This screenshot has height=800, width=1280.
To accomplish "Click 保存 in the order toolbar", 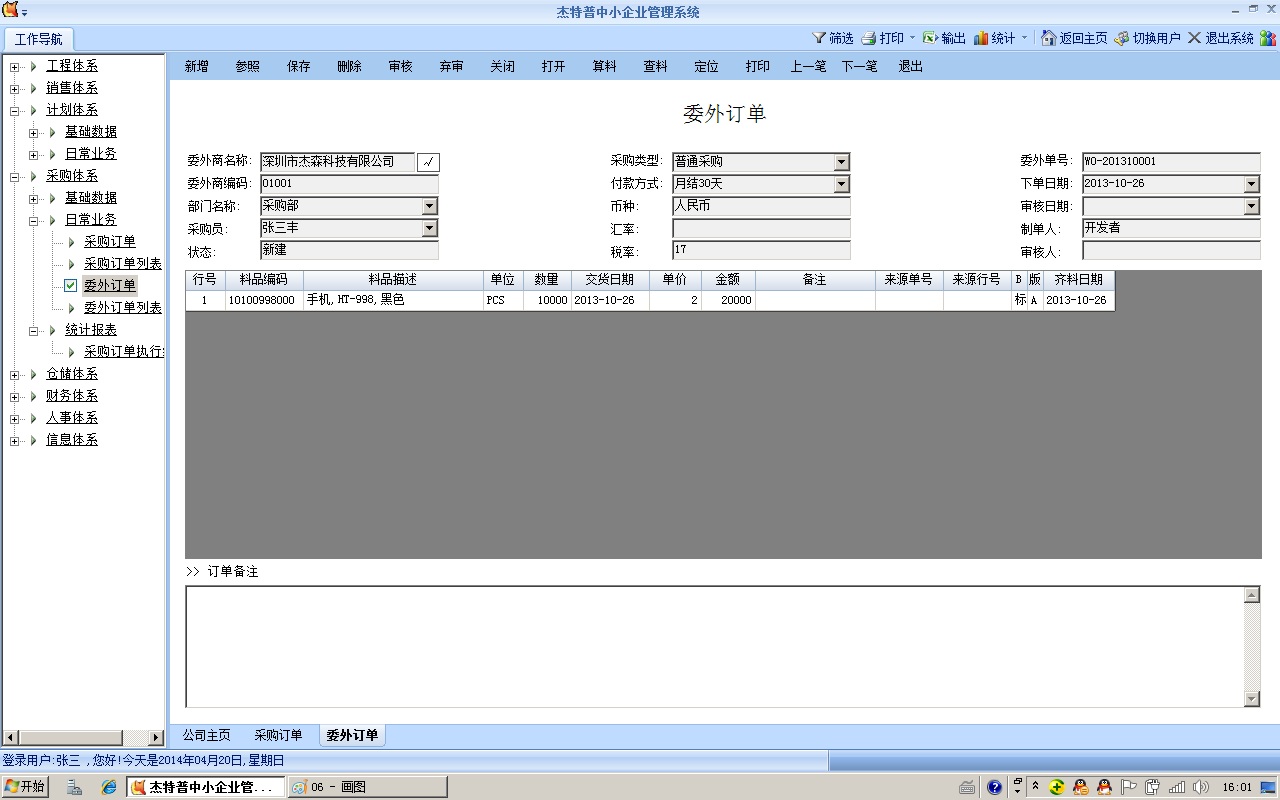I will [298, 66].
